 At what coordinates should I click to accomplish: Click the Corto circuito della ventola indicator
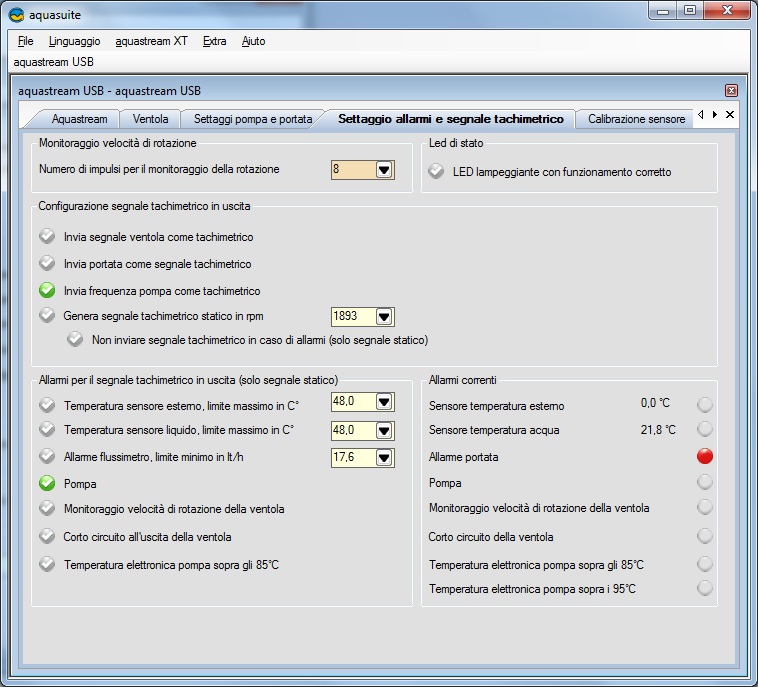(x=705, y=536)
